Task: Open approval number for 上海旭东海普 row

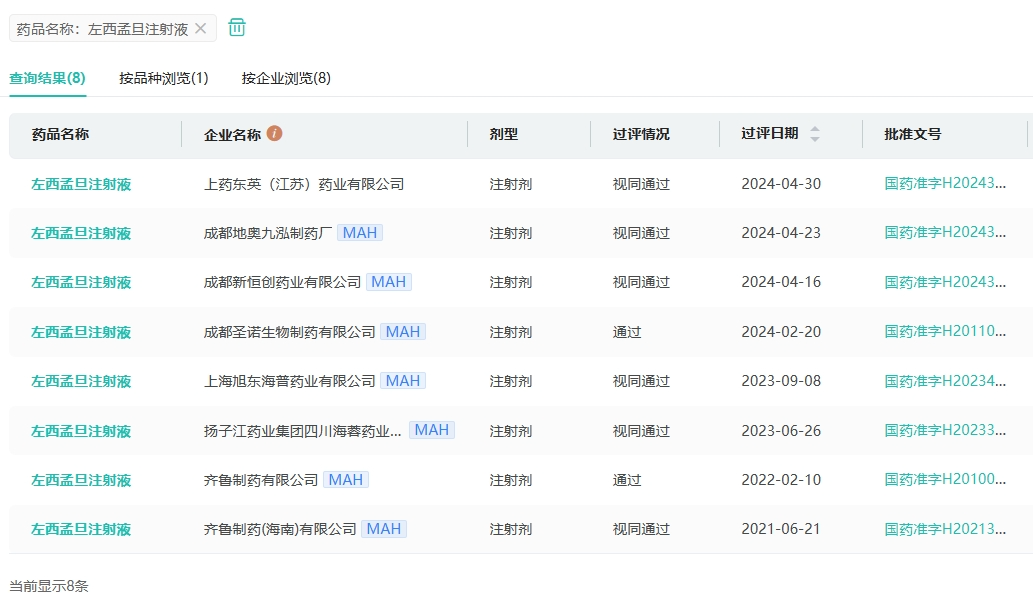Action: (945, 381)
